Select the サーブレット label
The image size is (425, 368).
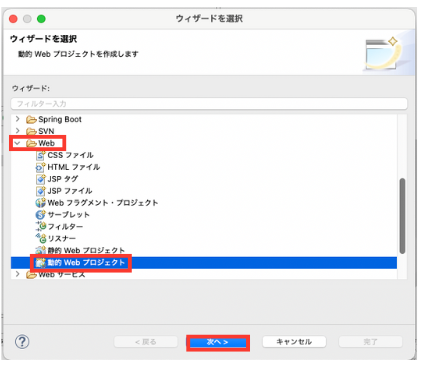click(69, 215)
